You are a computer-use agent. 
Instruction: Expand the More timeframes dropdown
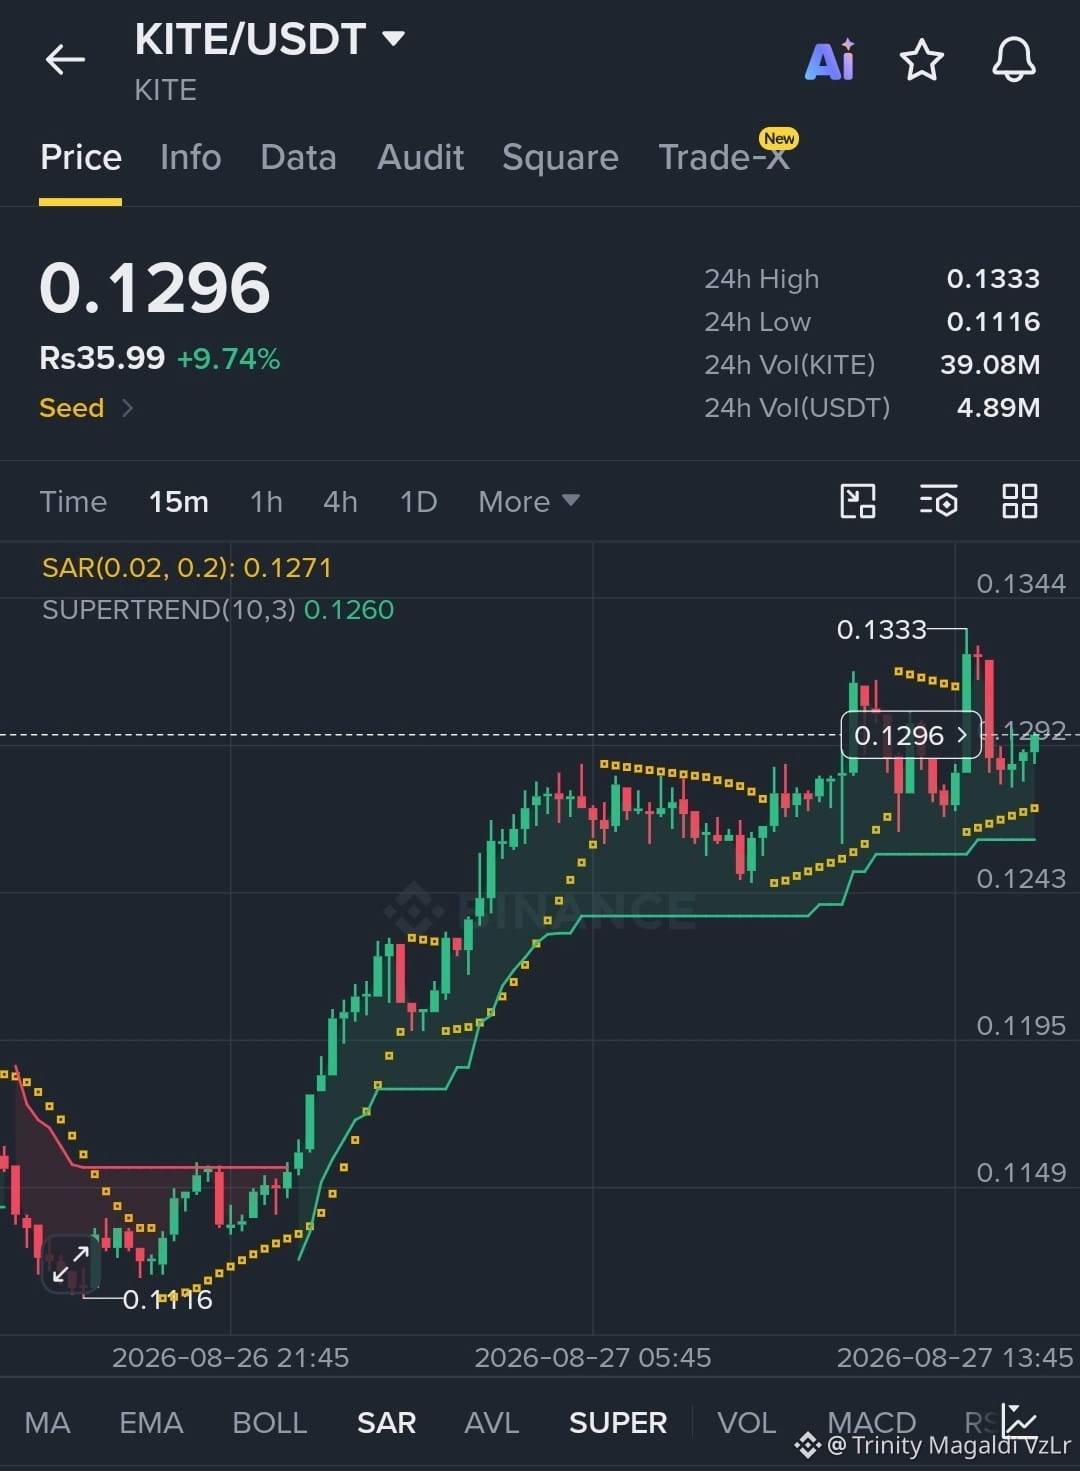tap(528, 501)
